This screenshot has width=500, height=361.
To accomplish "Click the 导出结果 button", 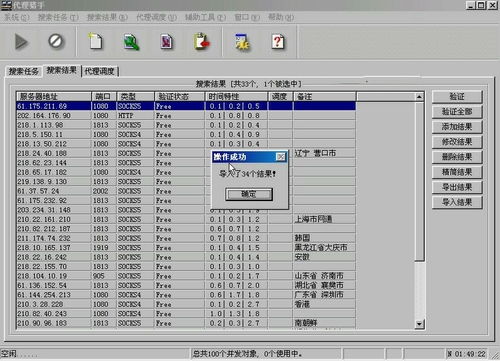I will pyautogui.click(x=457, y=187).
